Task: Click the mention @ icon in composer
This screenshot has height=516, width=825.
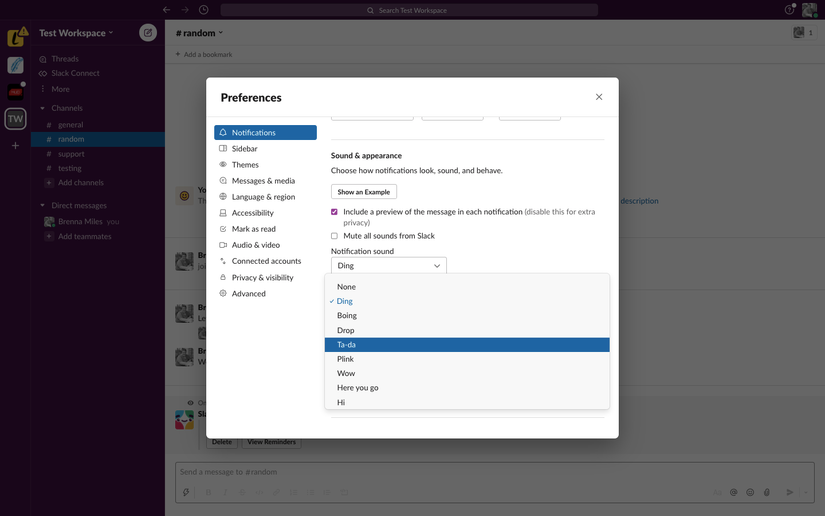Action: tap(733, 492)
